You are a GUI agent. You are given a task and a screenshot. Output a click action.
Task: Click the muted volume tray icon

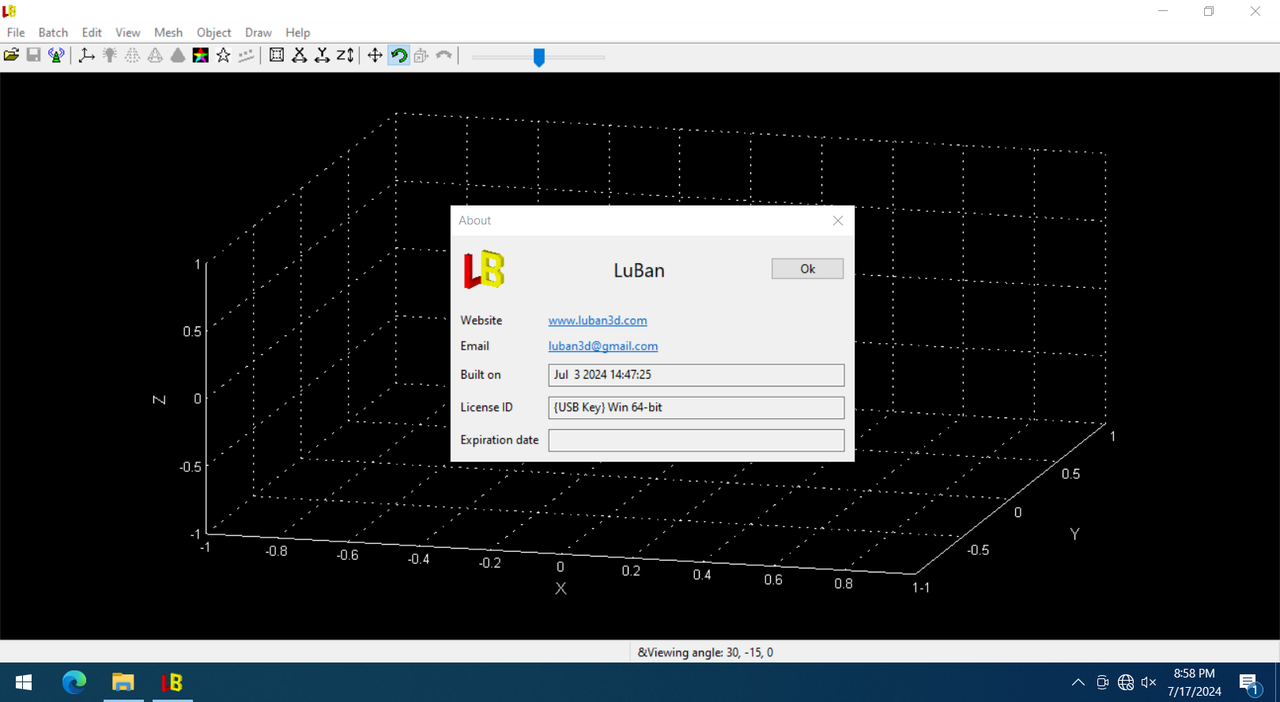coord(1149,682)
